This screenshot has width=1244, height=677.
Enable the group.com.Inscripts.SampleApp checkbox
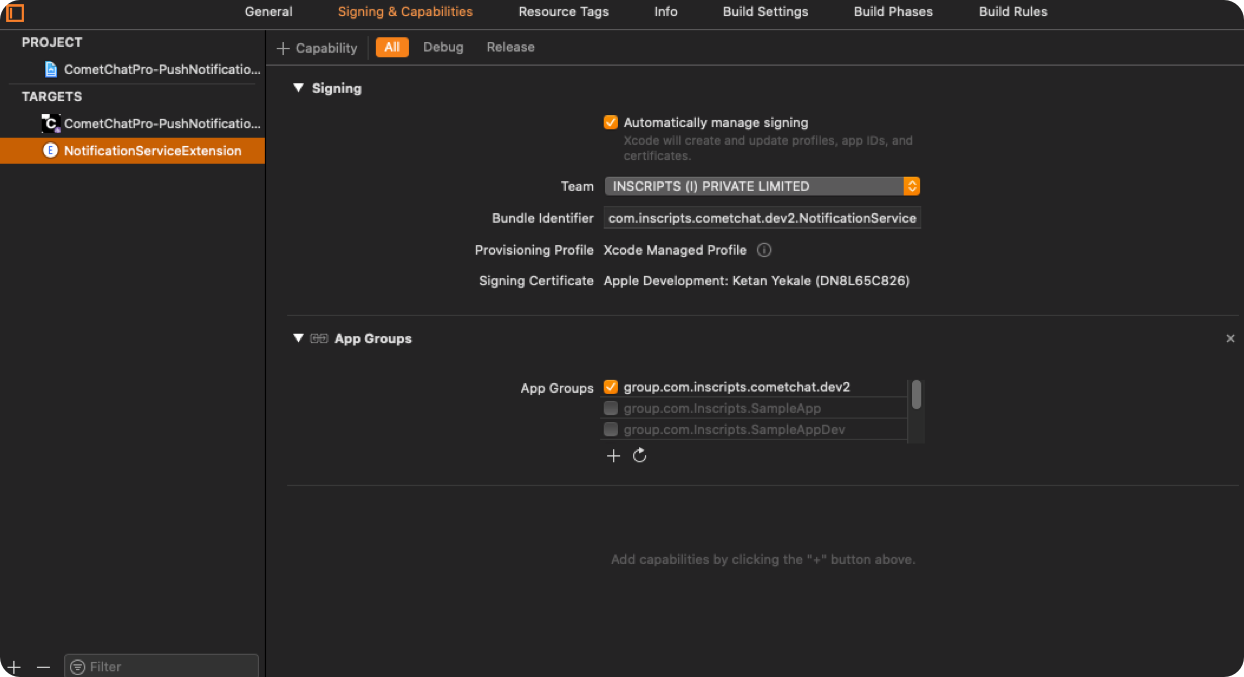[x=611, y=408]
